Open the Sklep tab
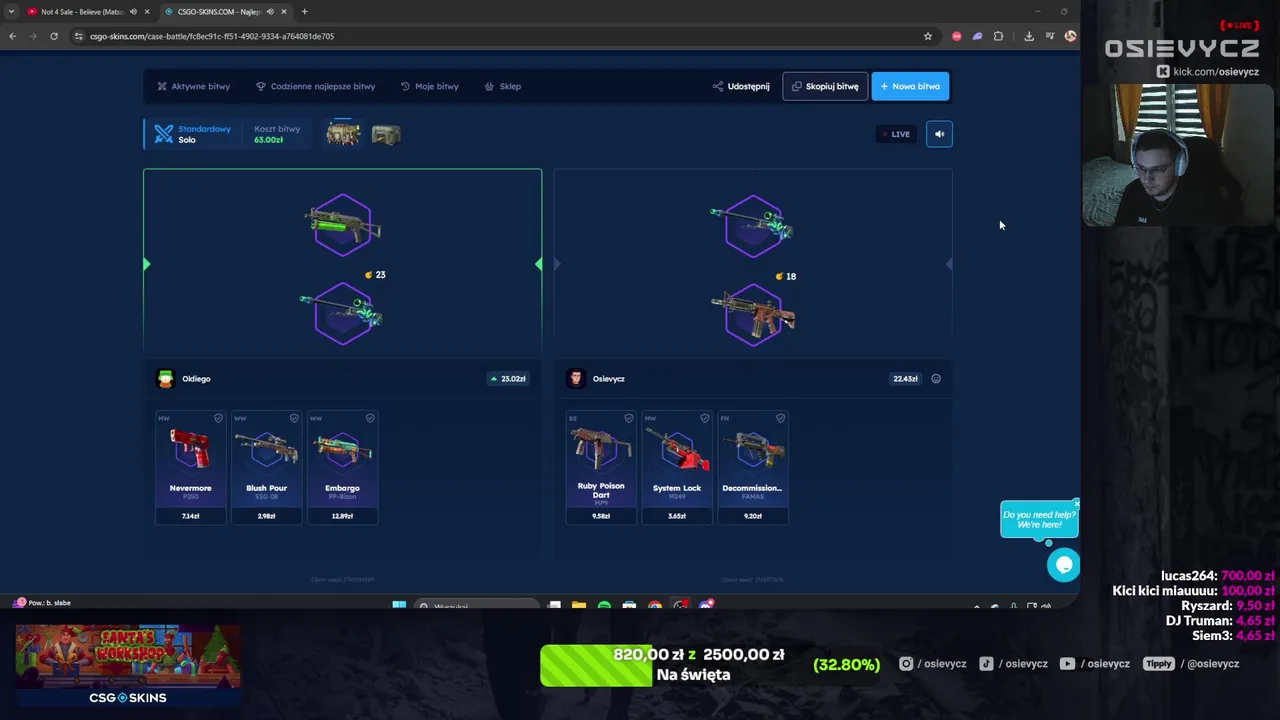This screenshot has height=720, width=1280. pos(503,86)
